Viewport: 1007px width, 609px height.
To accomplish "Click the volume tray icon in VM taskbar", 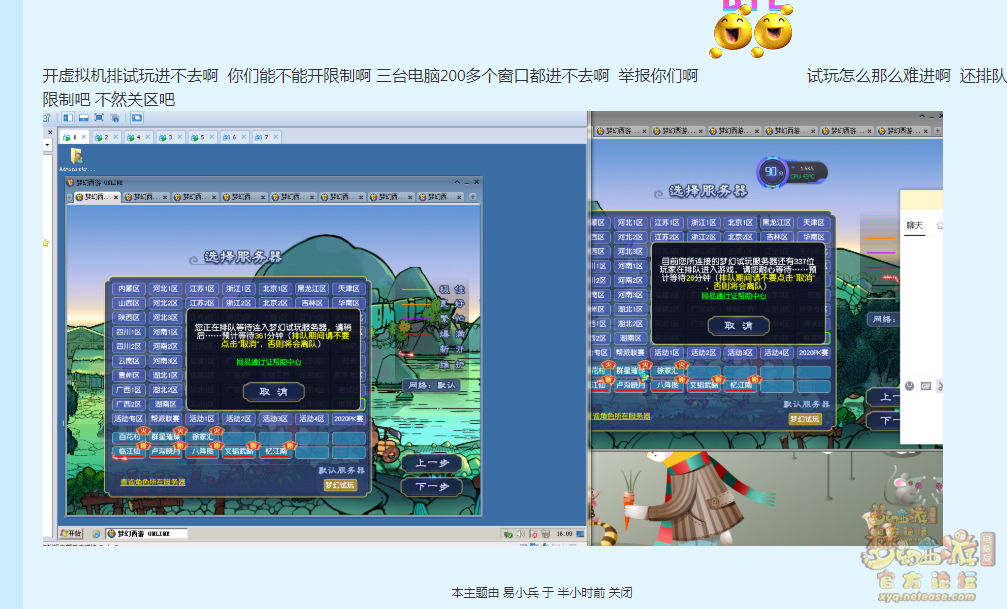I will click(521, 534).
